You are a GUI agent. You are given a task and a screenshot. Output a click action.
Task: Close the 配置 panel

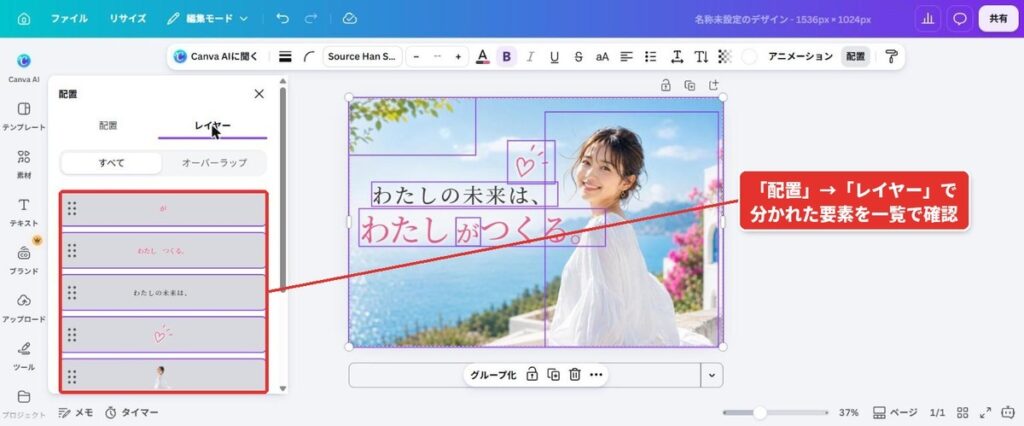259,94
